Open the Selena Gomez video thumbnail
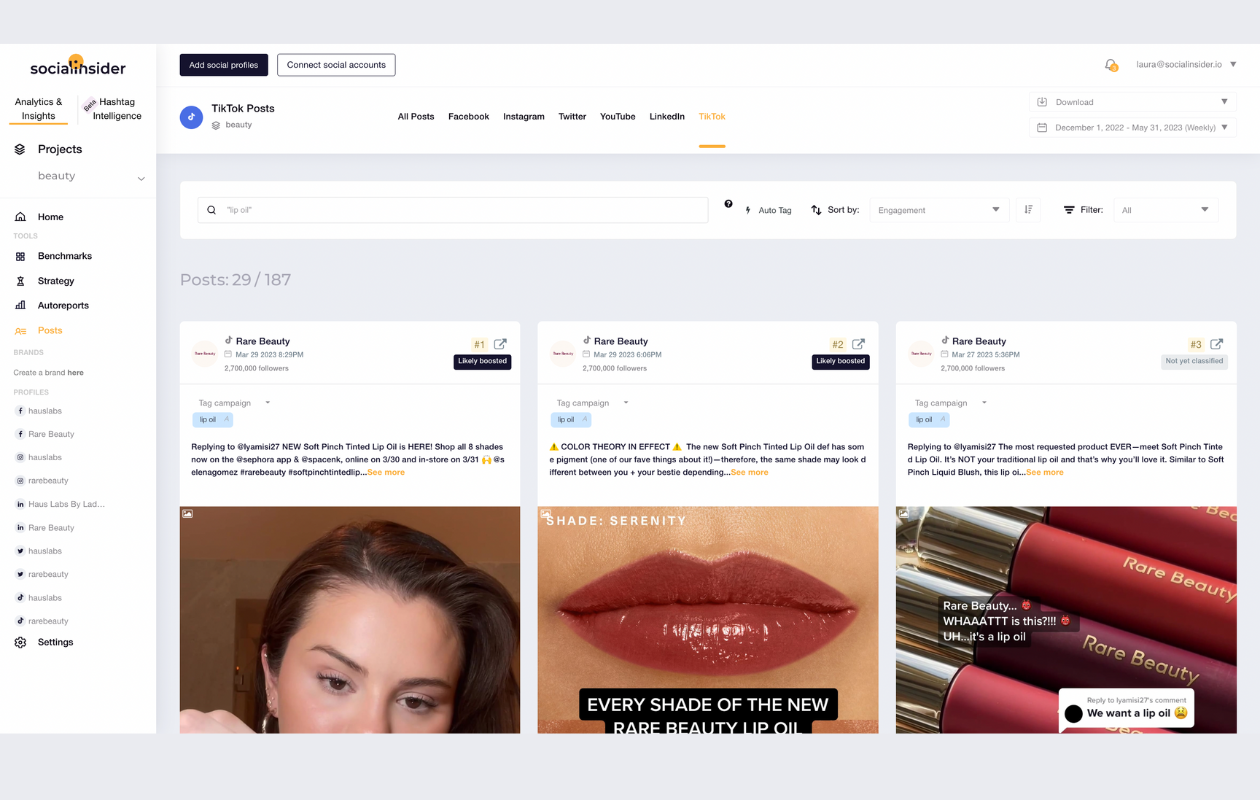 point(350,620)
